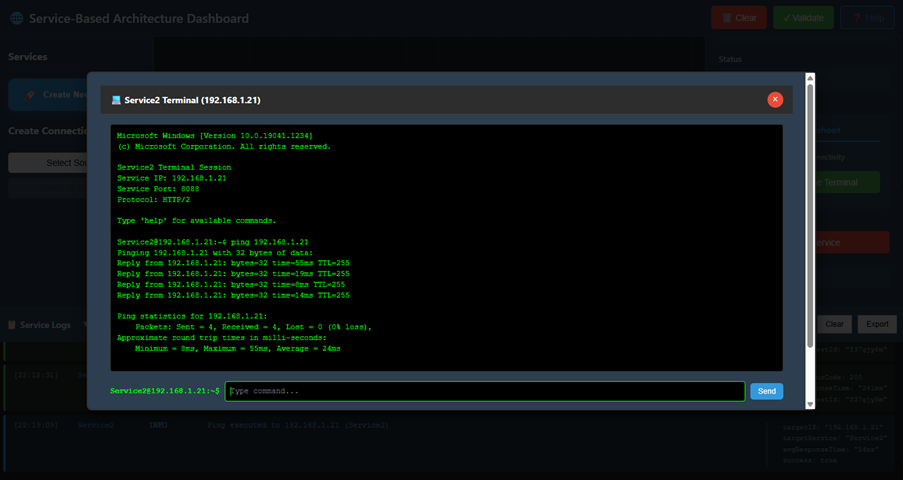Click 'Service2 Terminal Session' line

(x=174, y=167)
